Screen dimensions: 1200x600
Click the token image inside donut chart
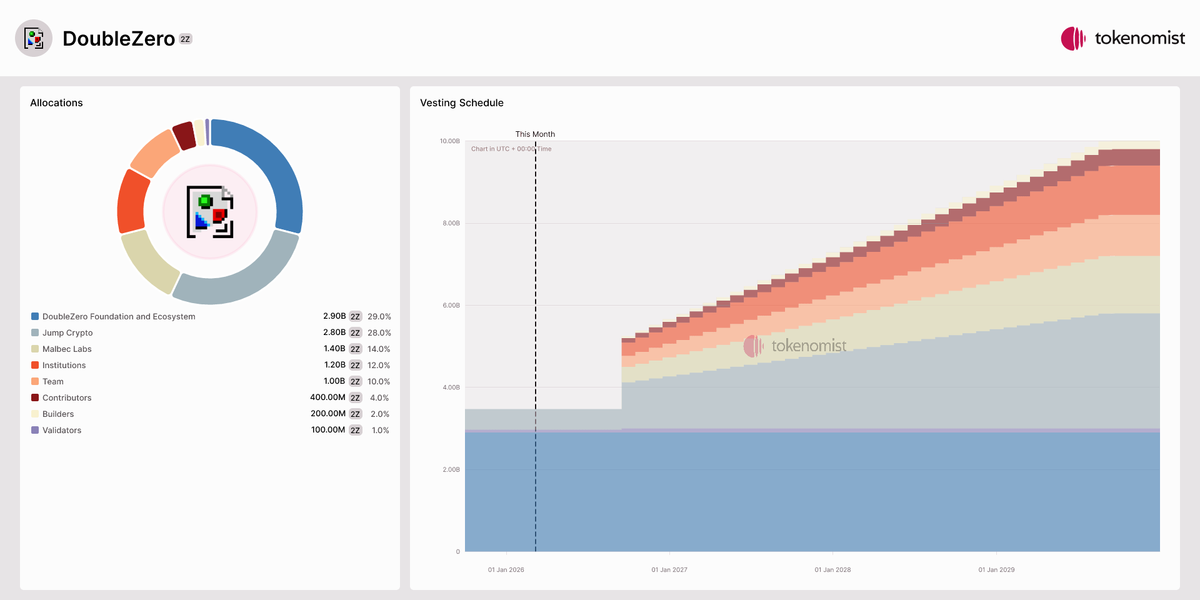click(x=210, y=211)
